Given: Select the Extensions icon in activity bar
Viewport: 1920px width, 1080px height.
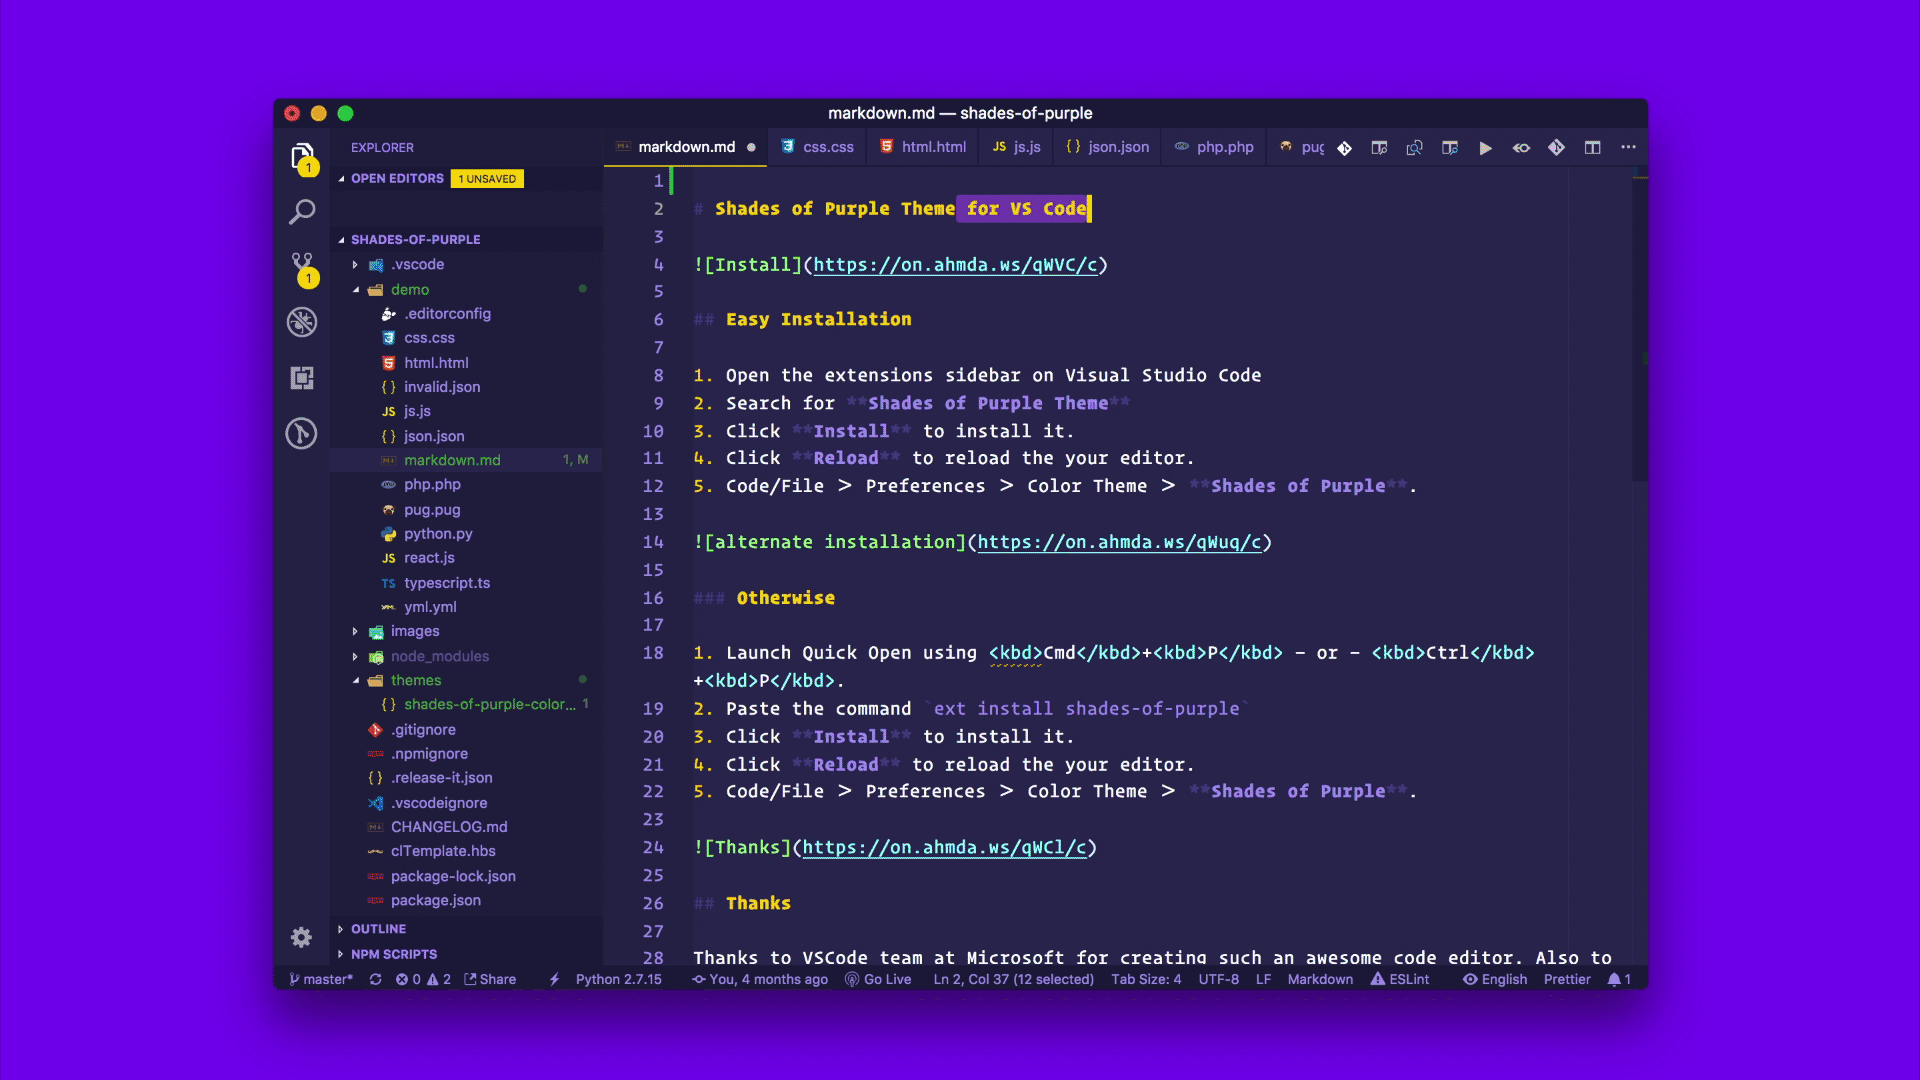Looking at the screenshot, I should pyautogui.click(x=302, y=377).
